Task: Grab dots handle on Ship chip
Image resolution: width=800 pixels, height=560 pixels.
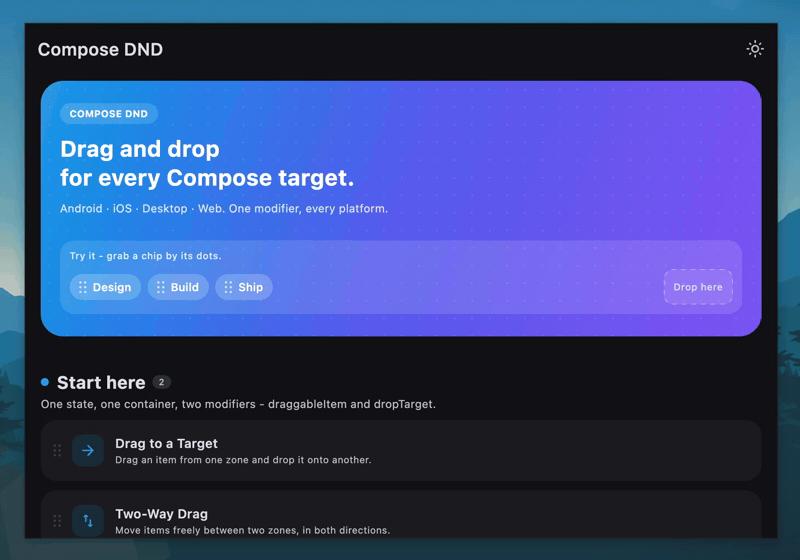Action: click(x=228, y=287)
